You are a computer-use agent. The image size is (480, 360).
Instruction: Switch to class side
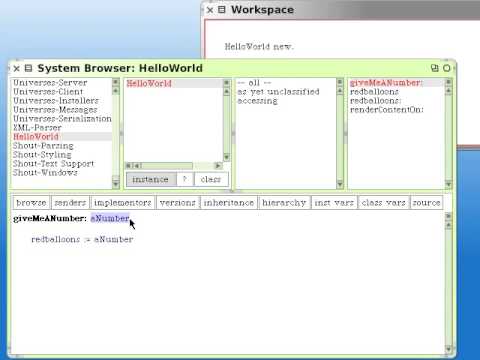[211, 179]
